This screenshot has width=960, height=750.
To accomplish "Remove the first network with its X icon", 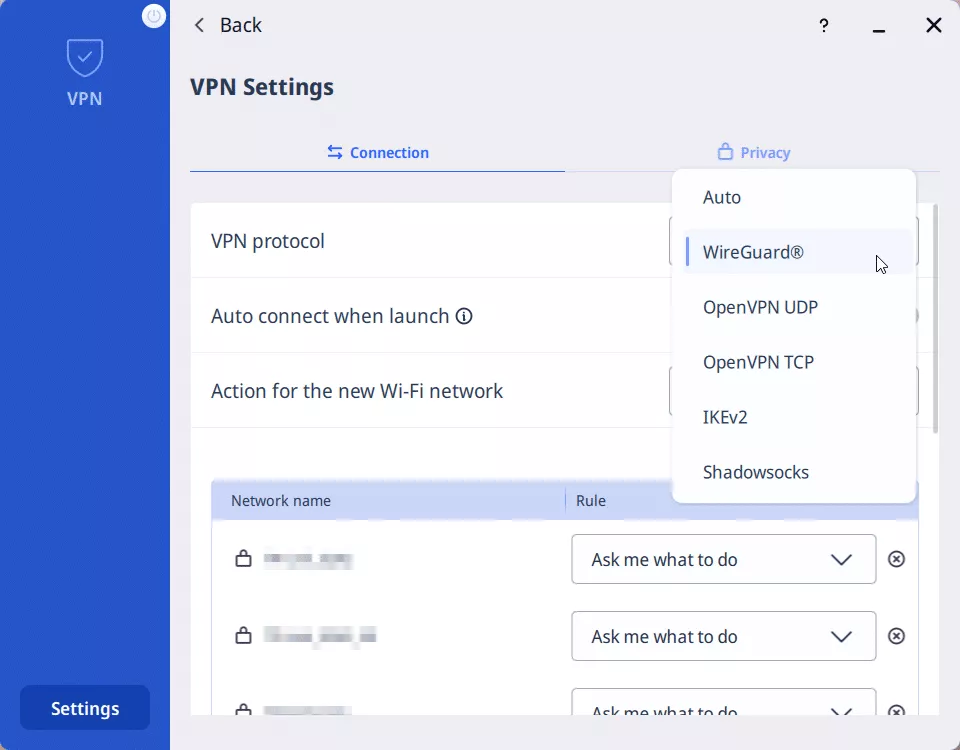I will pyautogui.click(x=897, y=559).
